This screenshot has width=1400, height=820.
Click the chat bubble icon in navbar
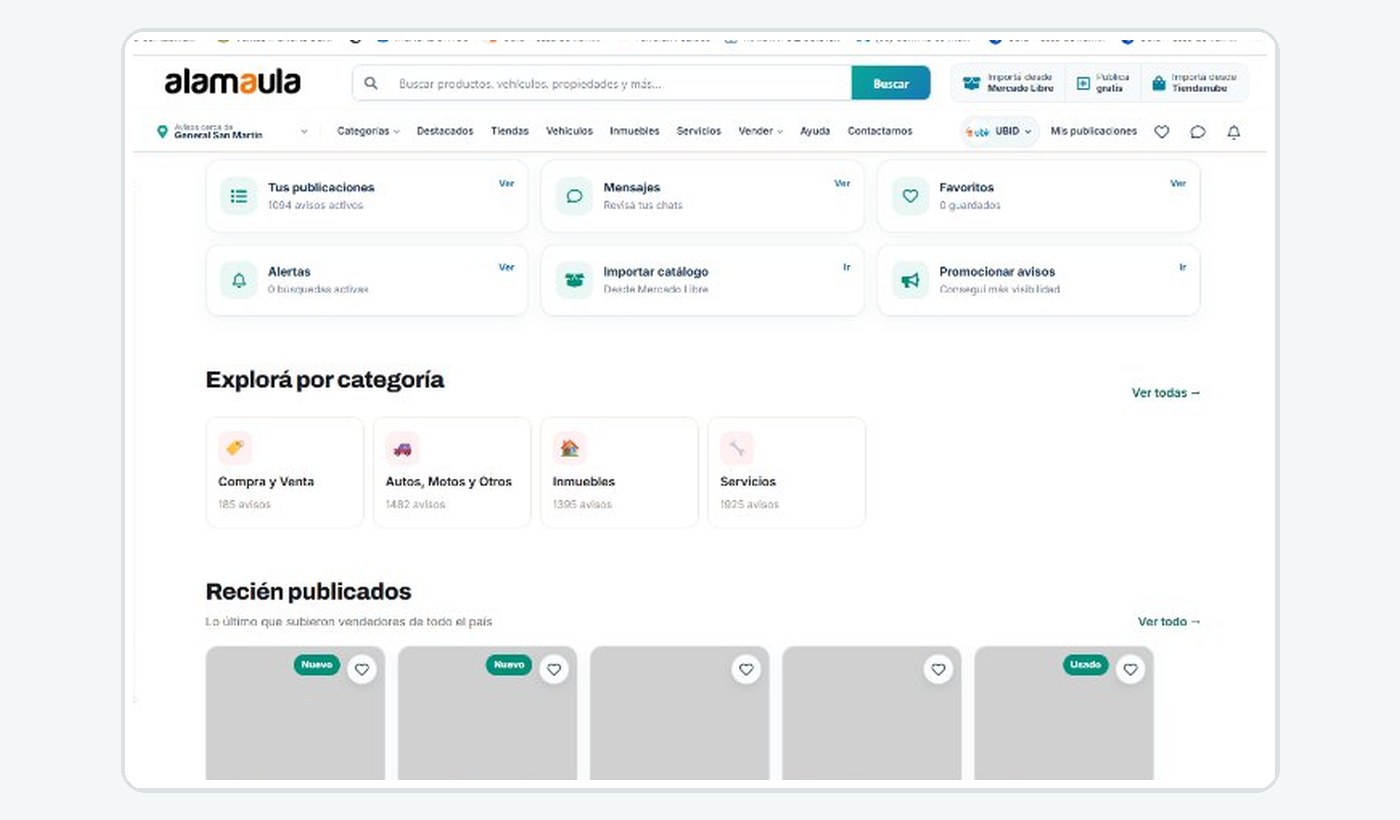pyautogui.click(x=1198, y=131)
